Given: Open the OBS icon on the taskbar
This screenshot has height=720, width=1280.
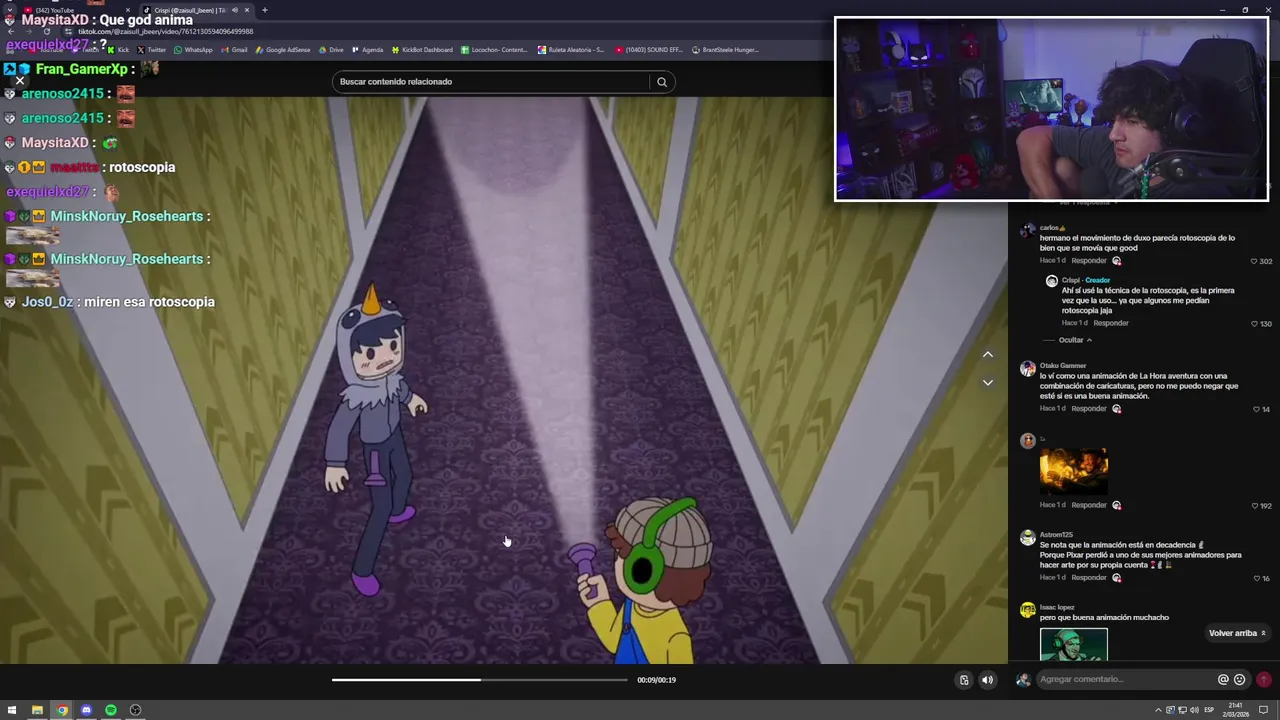Looking at the screenshot, I should pyautogui.click(x=135, y=710).
